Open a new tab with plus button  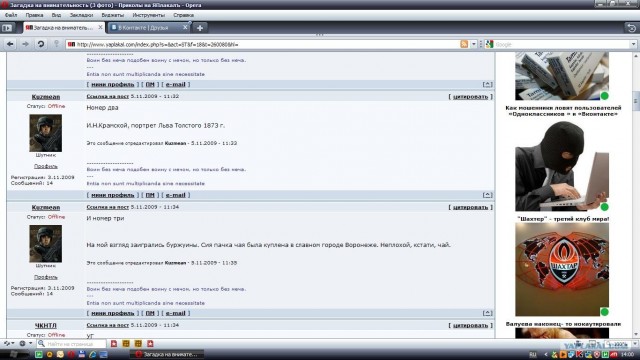[x=200, y=28]
